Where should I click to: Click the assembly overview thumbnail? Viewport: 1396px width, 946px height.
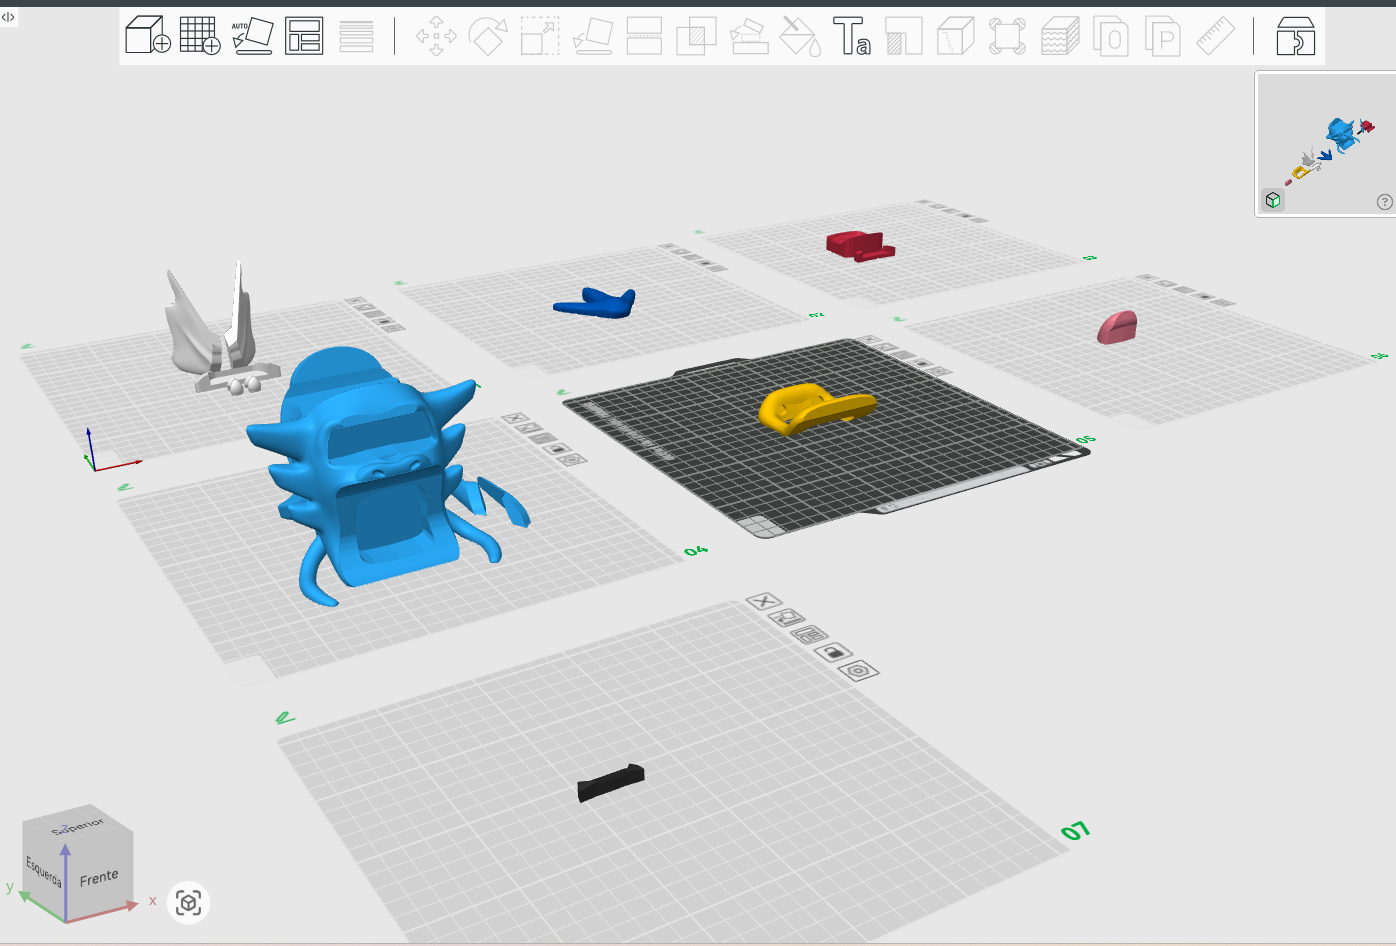click(x=1325, y=143)
